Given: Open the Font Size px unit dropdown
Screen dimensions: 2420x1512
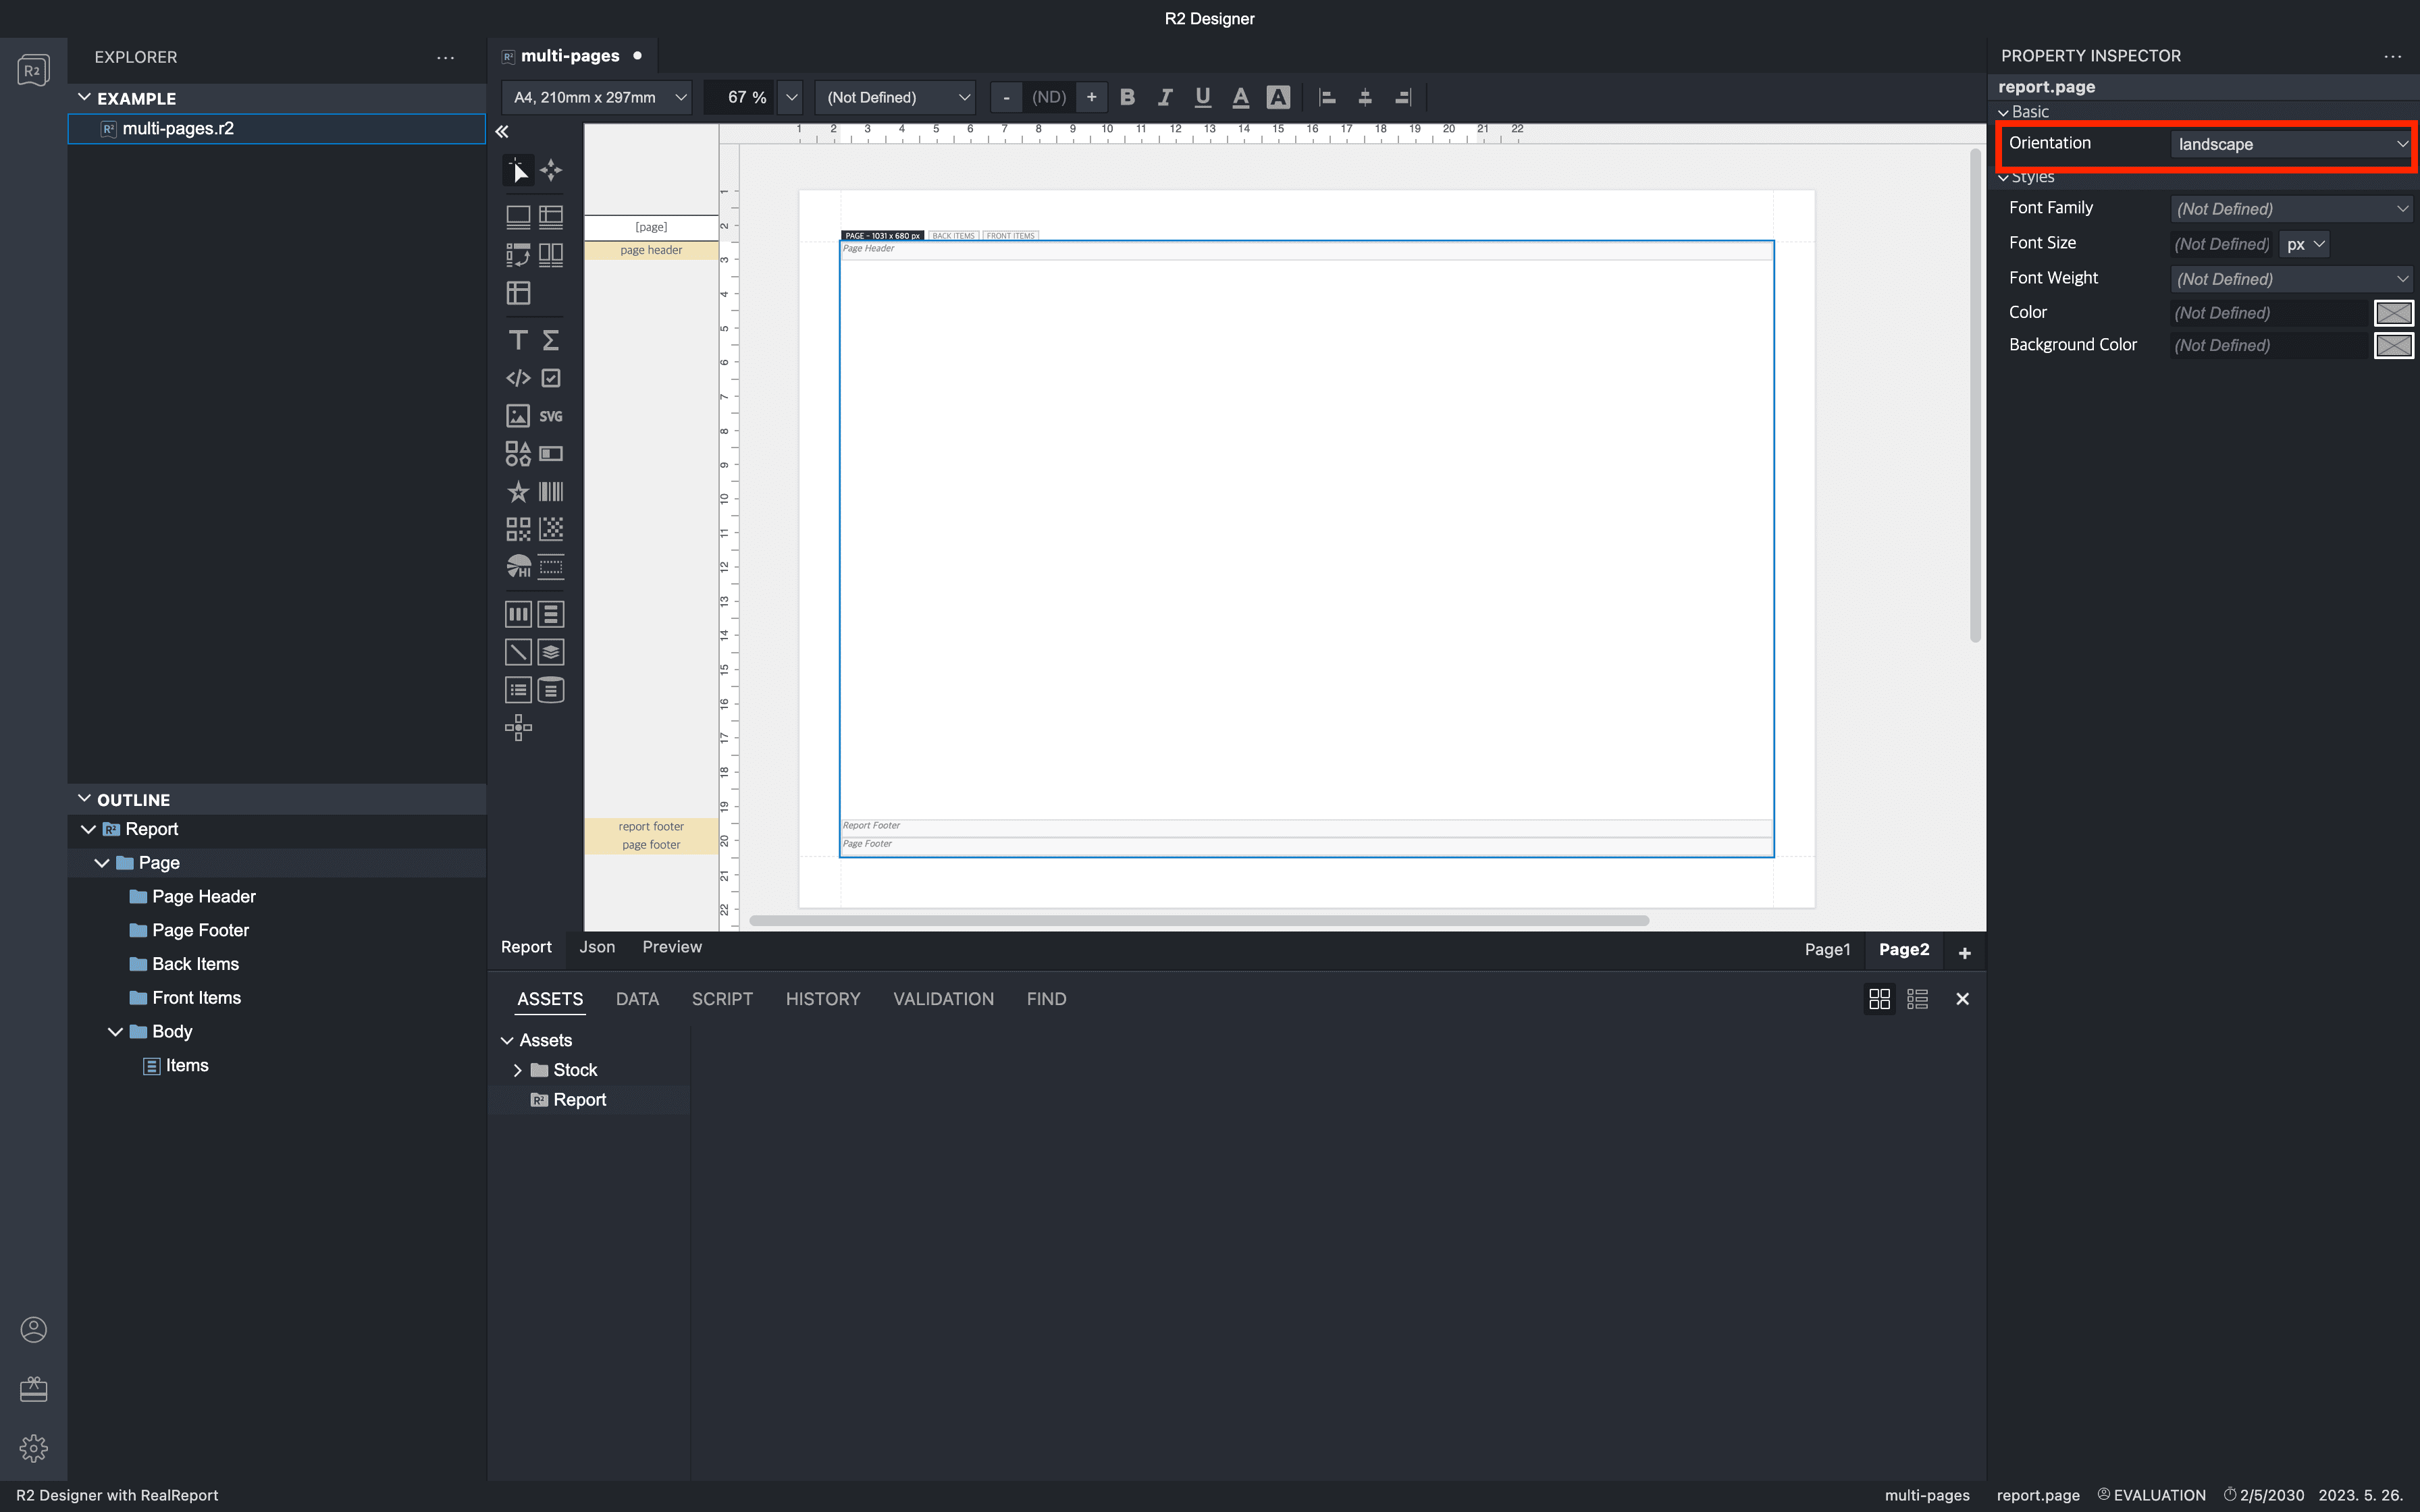Looking at the screenshot, I should click(2305, 244).
